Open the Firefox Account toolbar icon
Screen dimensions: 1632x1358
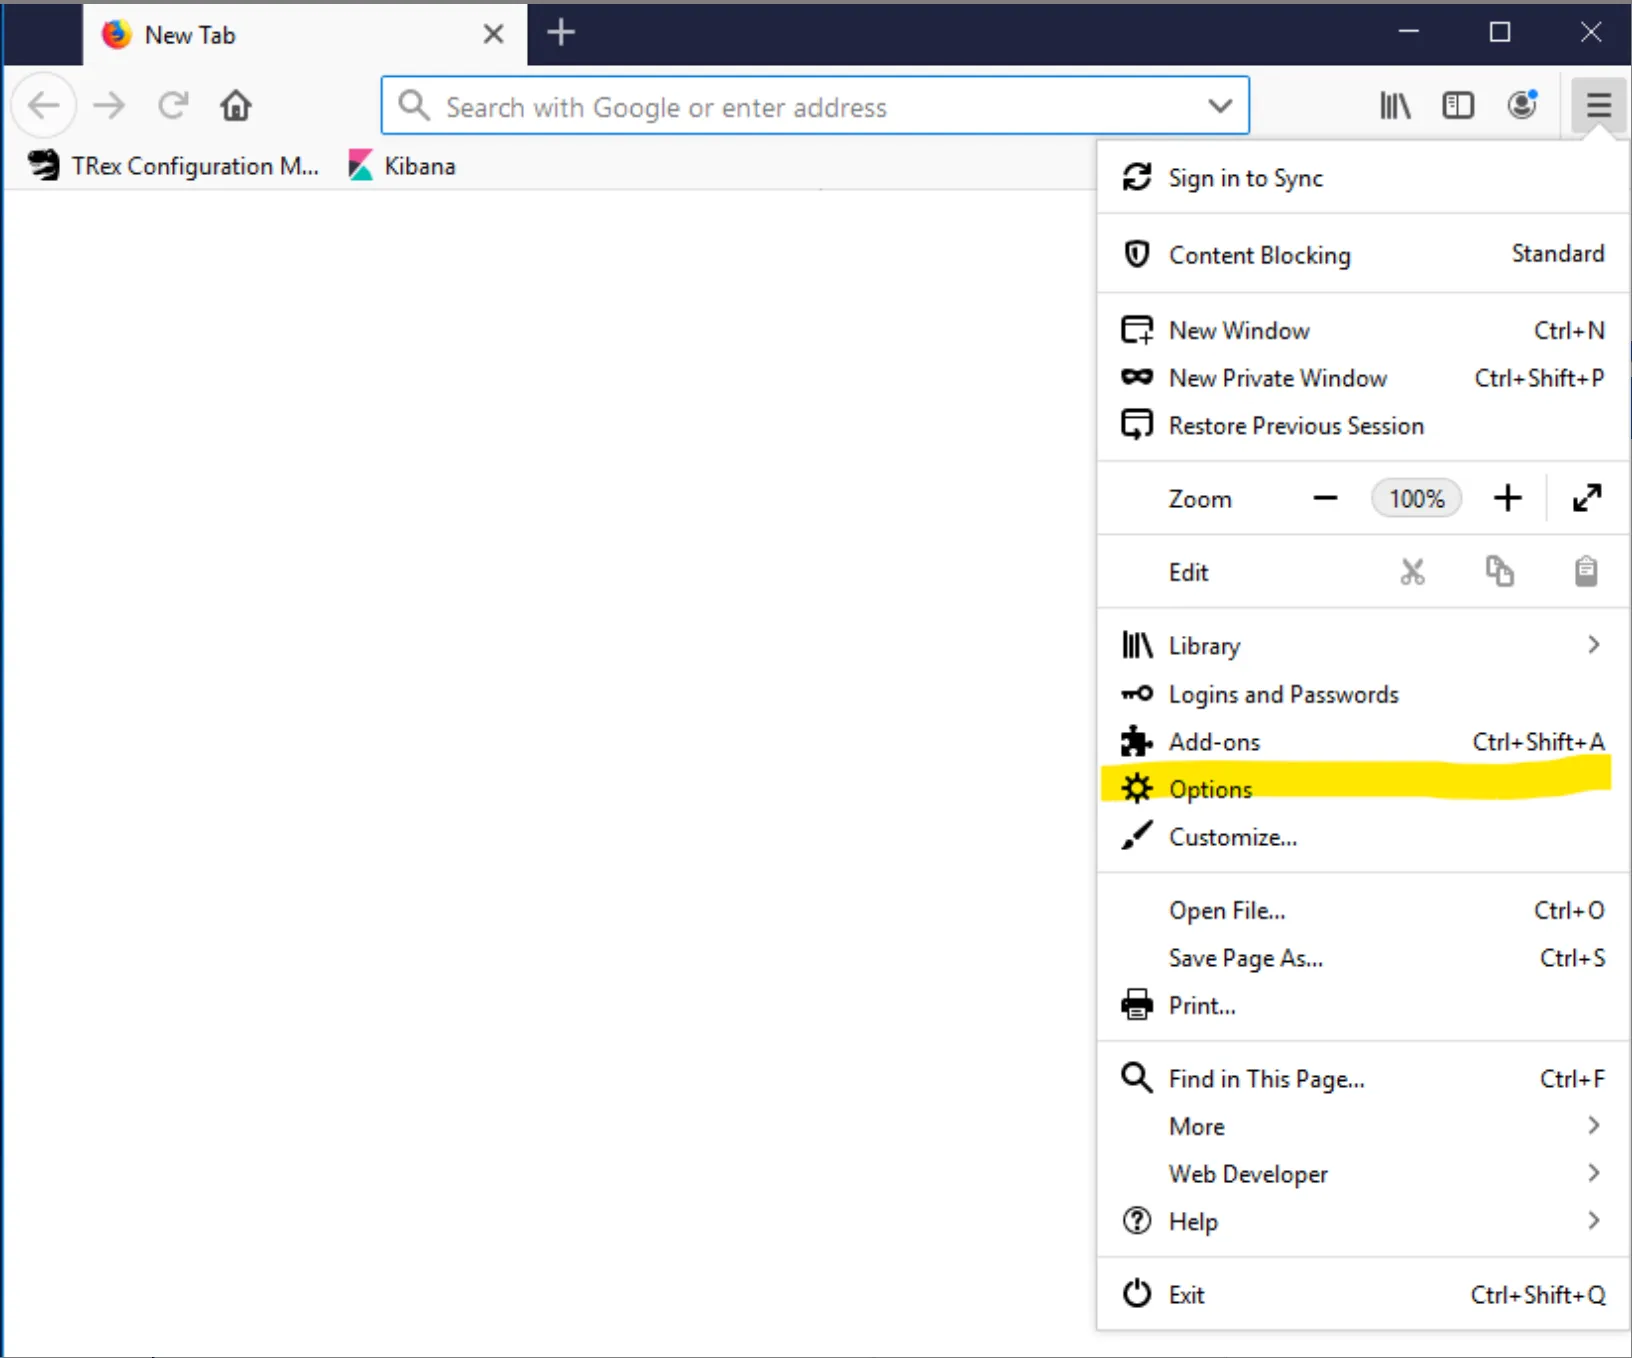[1522, 105]
